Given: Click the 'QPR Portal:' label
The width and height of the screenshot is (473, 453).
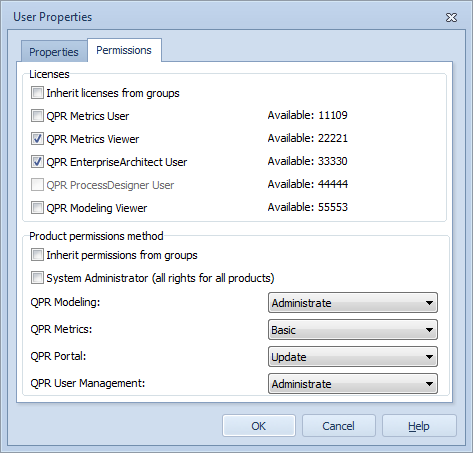Looking at the screenshot, I should [58, 356].
